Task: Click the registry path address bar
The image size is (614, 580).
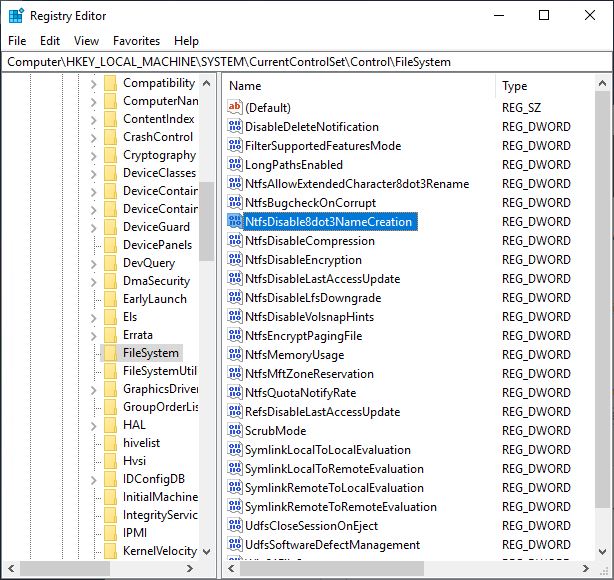Action: tap(307, 62)
